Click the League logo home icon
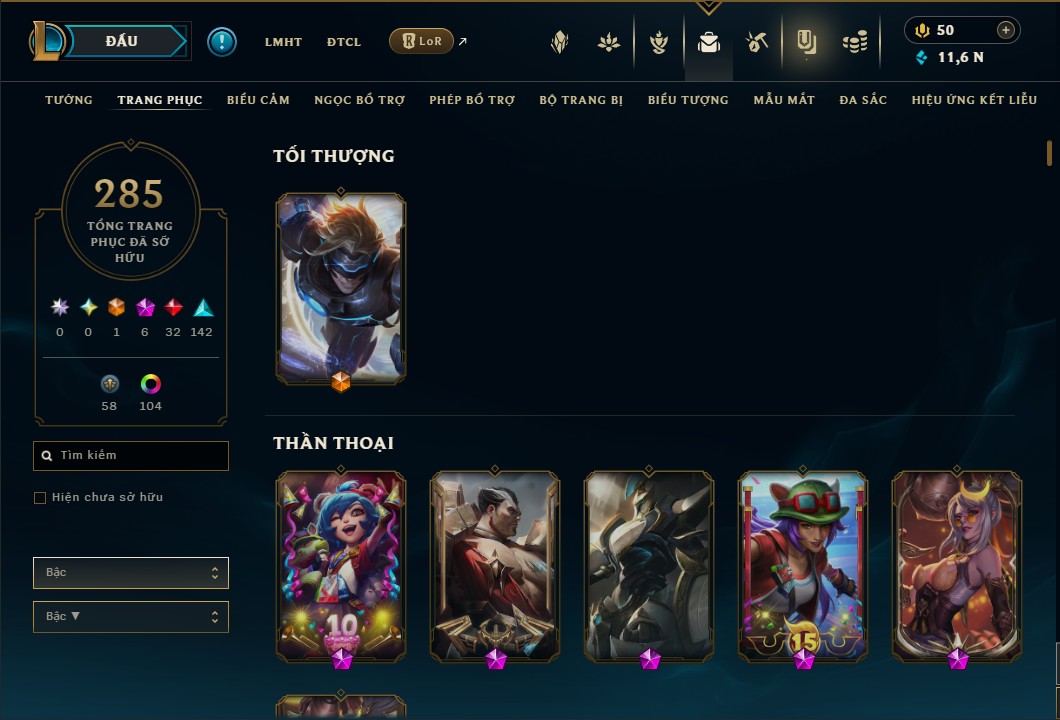 click(47, 41)
